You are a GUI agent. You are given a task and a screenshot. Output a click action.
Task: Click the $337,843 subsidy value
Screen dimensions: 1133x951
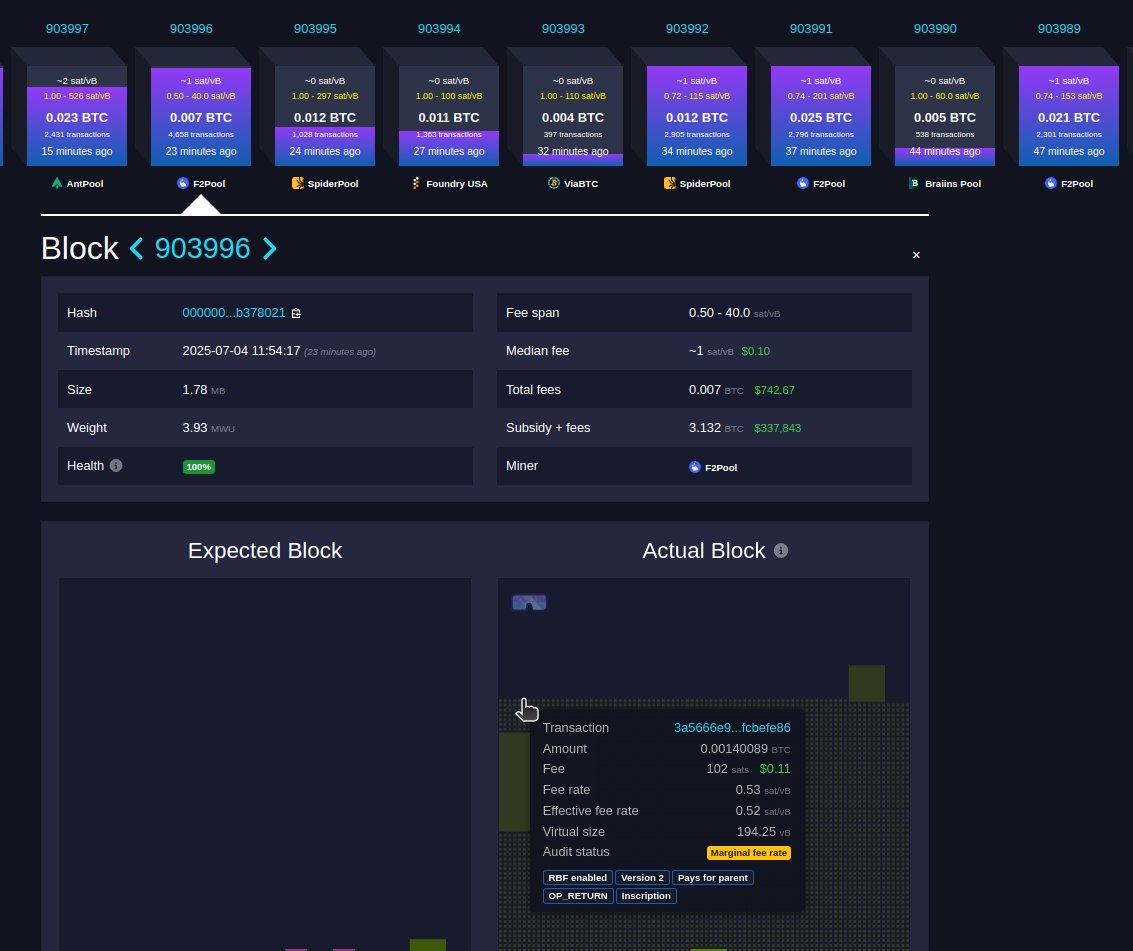(x=777, y=429)
